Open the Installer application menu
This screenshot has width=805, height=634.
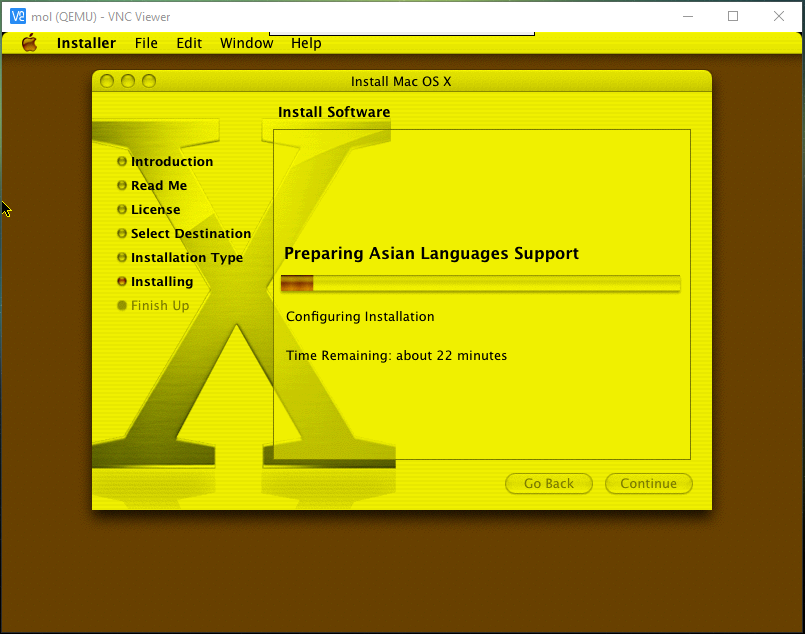coord(86,43)
